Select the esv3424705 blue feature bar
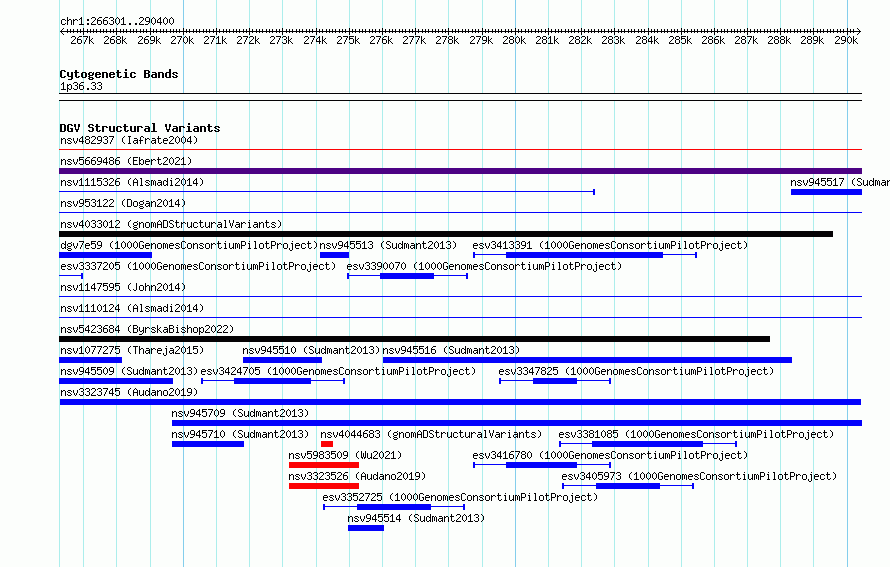This screenshot has height=567, width=890. 272,381
